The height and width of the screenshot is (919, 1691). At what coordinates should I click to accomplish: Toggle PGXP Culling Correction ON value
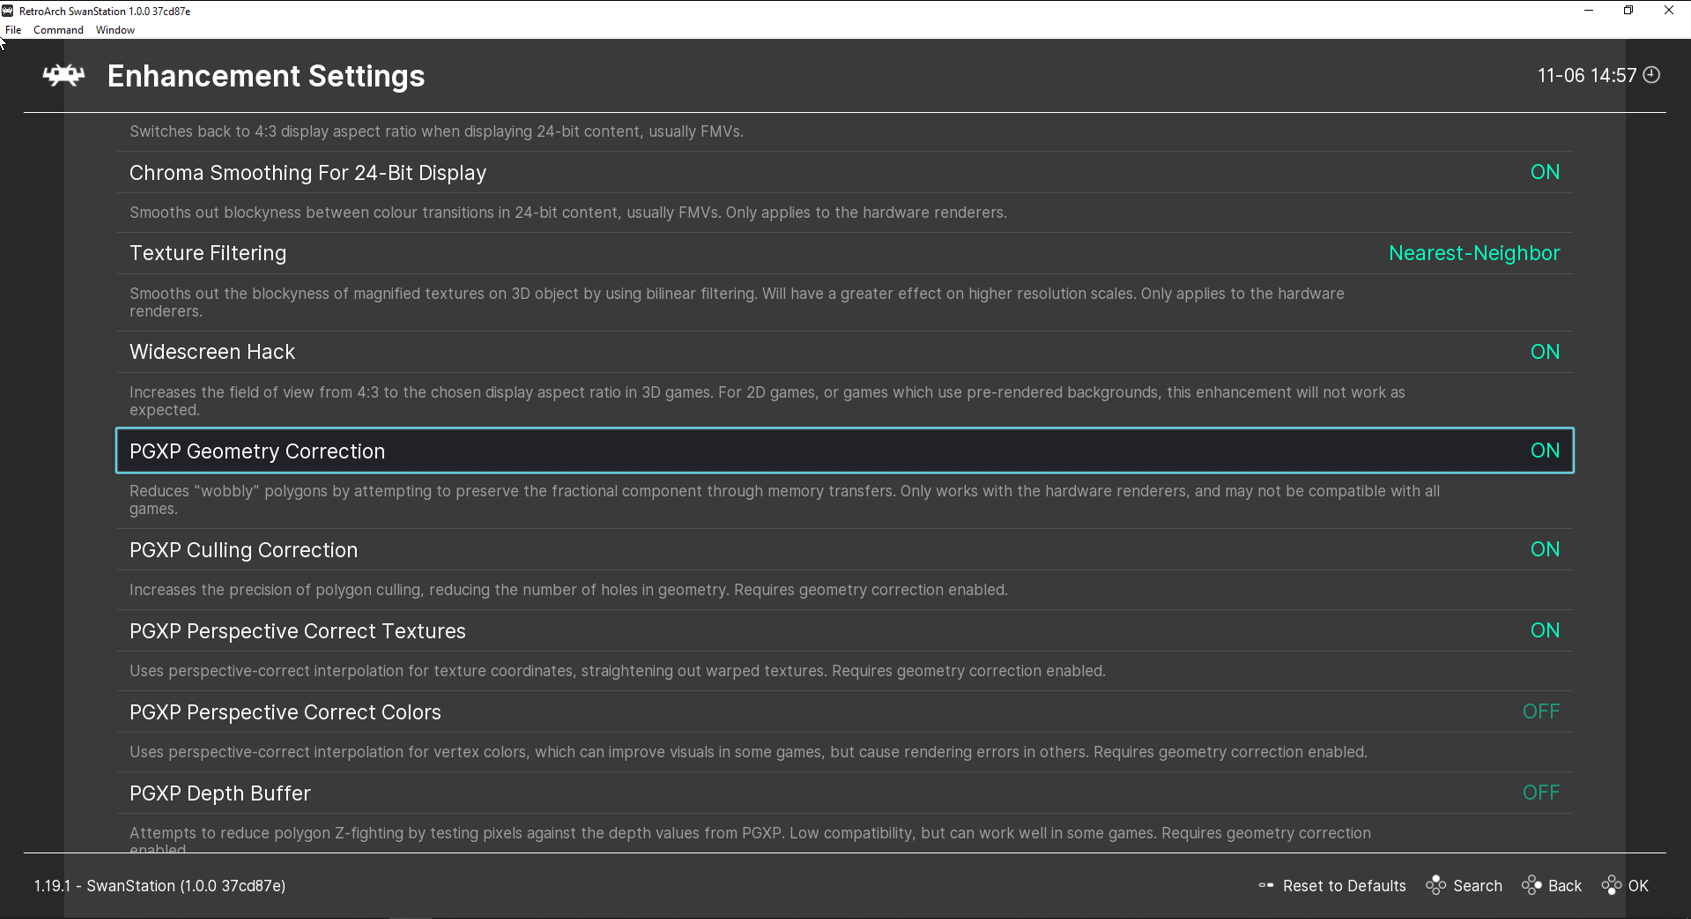pos(1545,550)
